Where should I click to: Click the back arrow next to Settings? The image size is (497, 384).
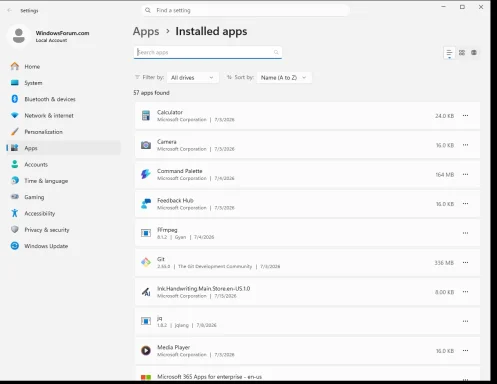point(9,10)
